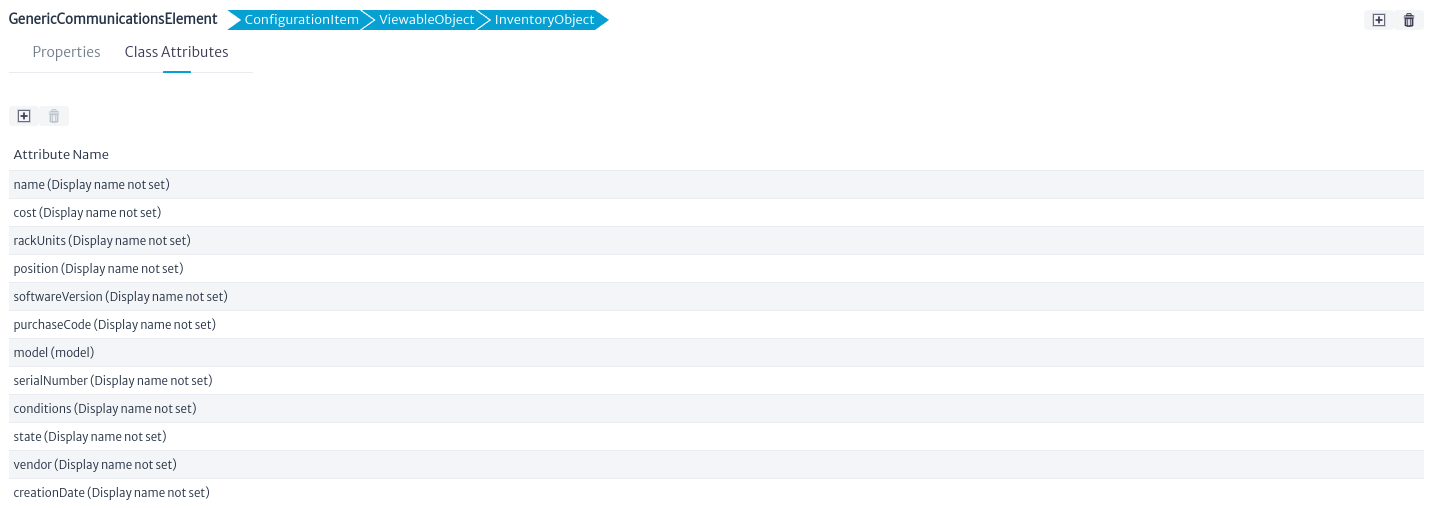
Task: Select the state attribute row
Action: coord(716,437)
